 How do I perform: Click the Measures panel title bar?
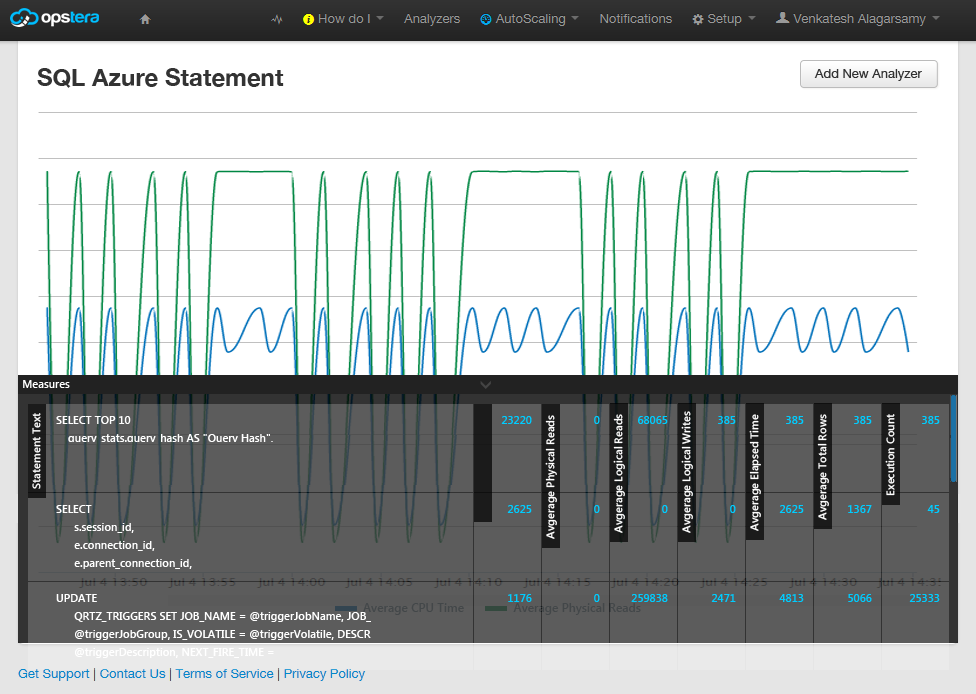coord(487,384)
